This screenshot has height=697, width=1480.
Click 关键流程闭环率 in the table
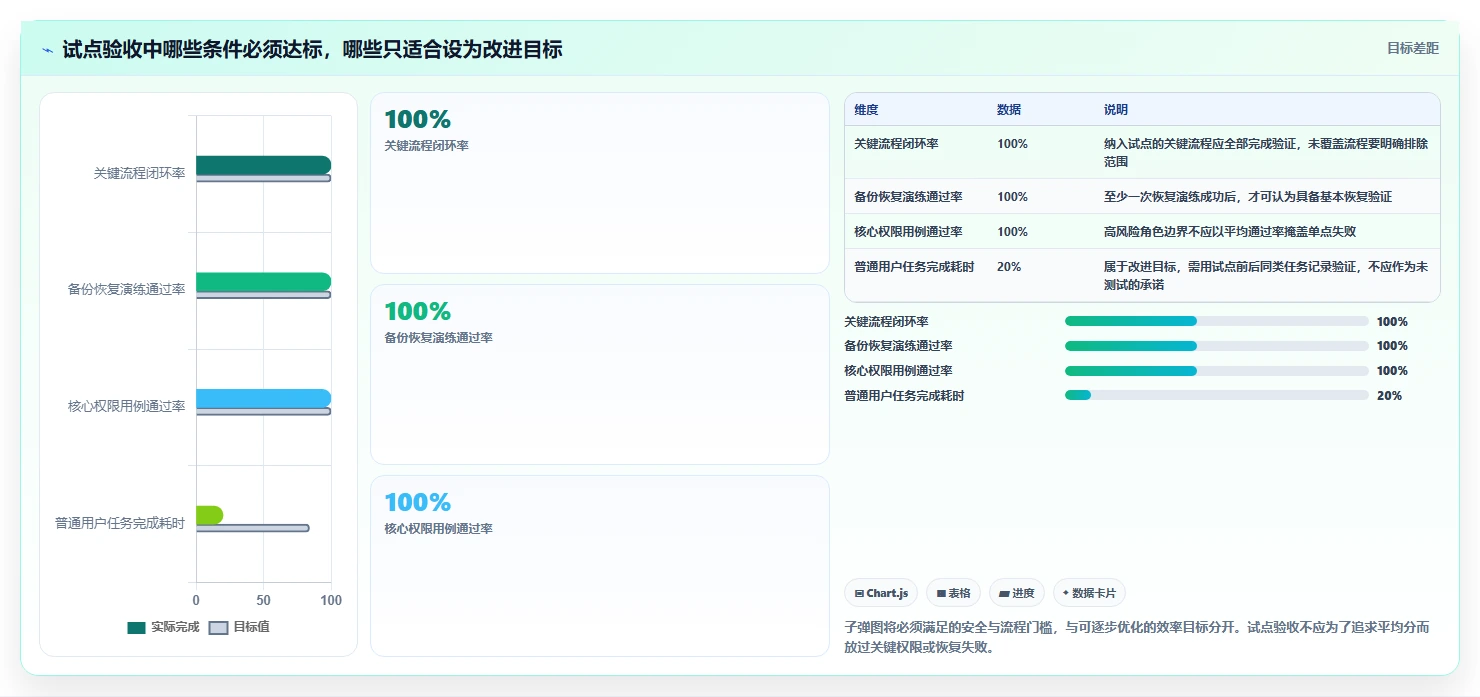896,144
